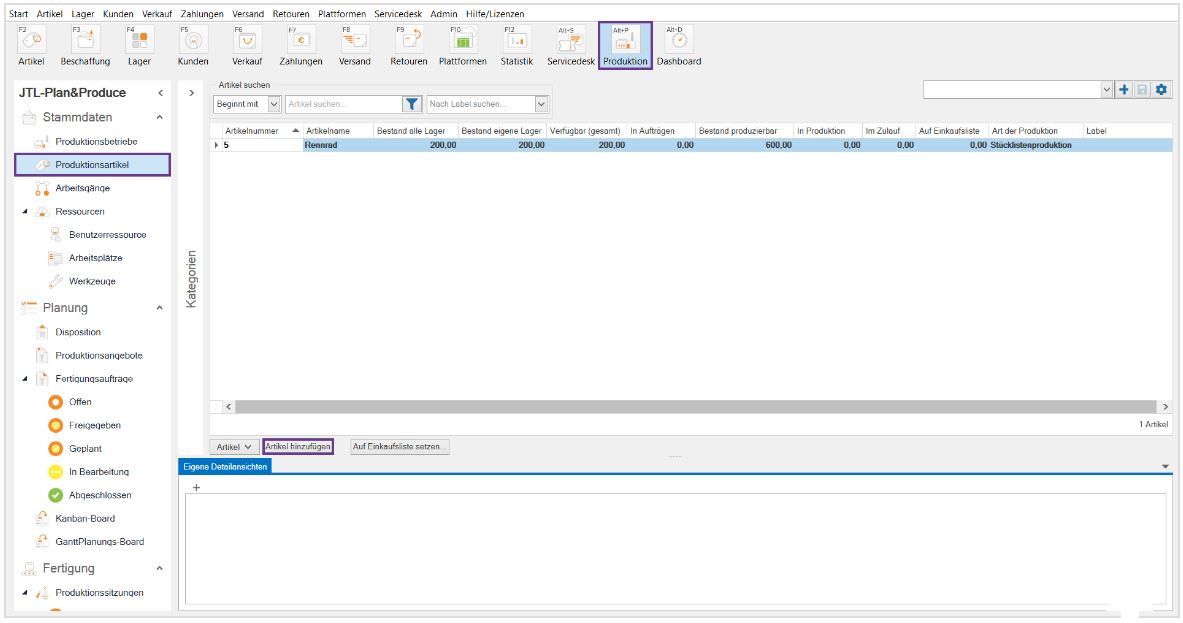
Task: Click the filter funnel icon
Action: point(411,104)
